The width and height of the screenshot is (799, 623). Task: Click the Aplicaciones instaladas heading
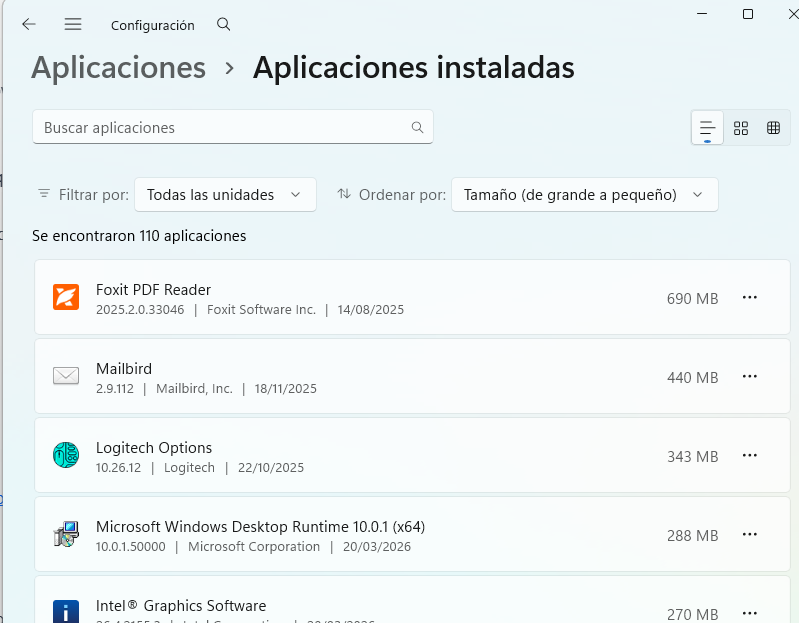(x=414, y=68)
